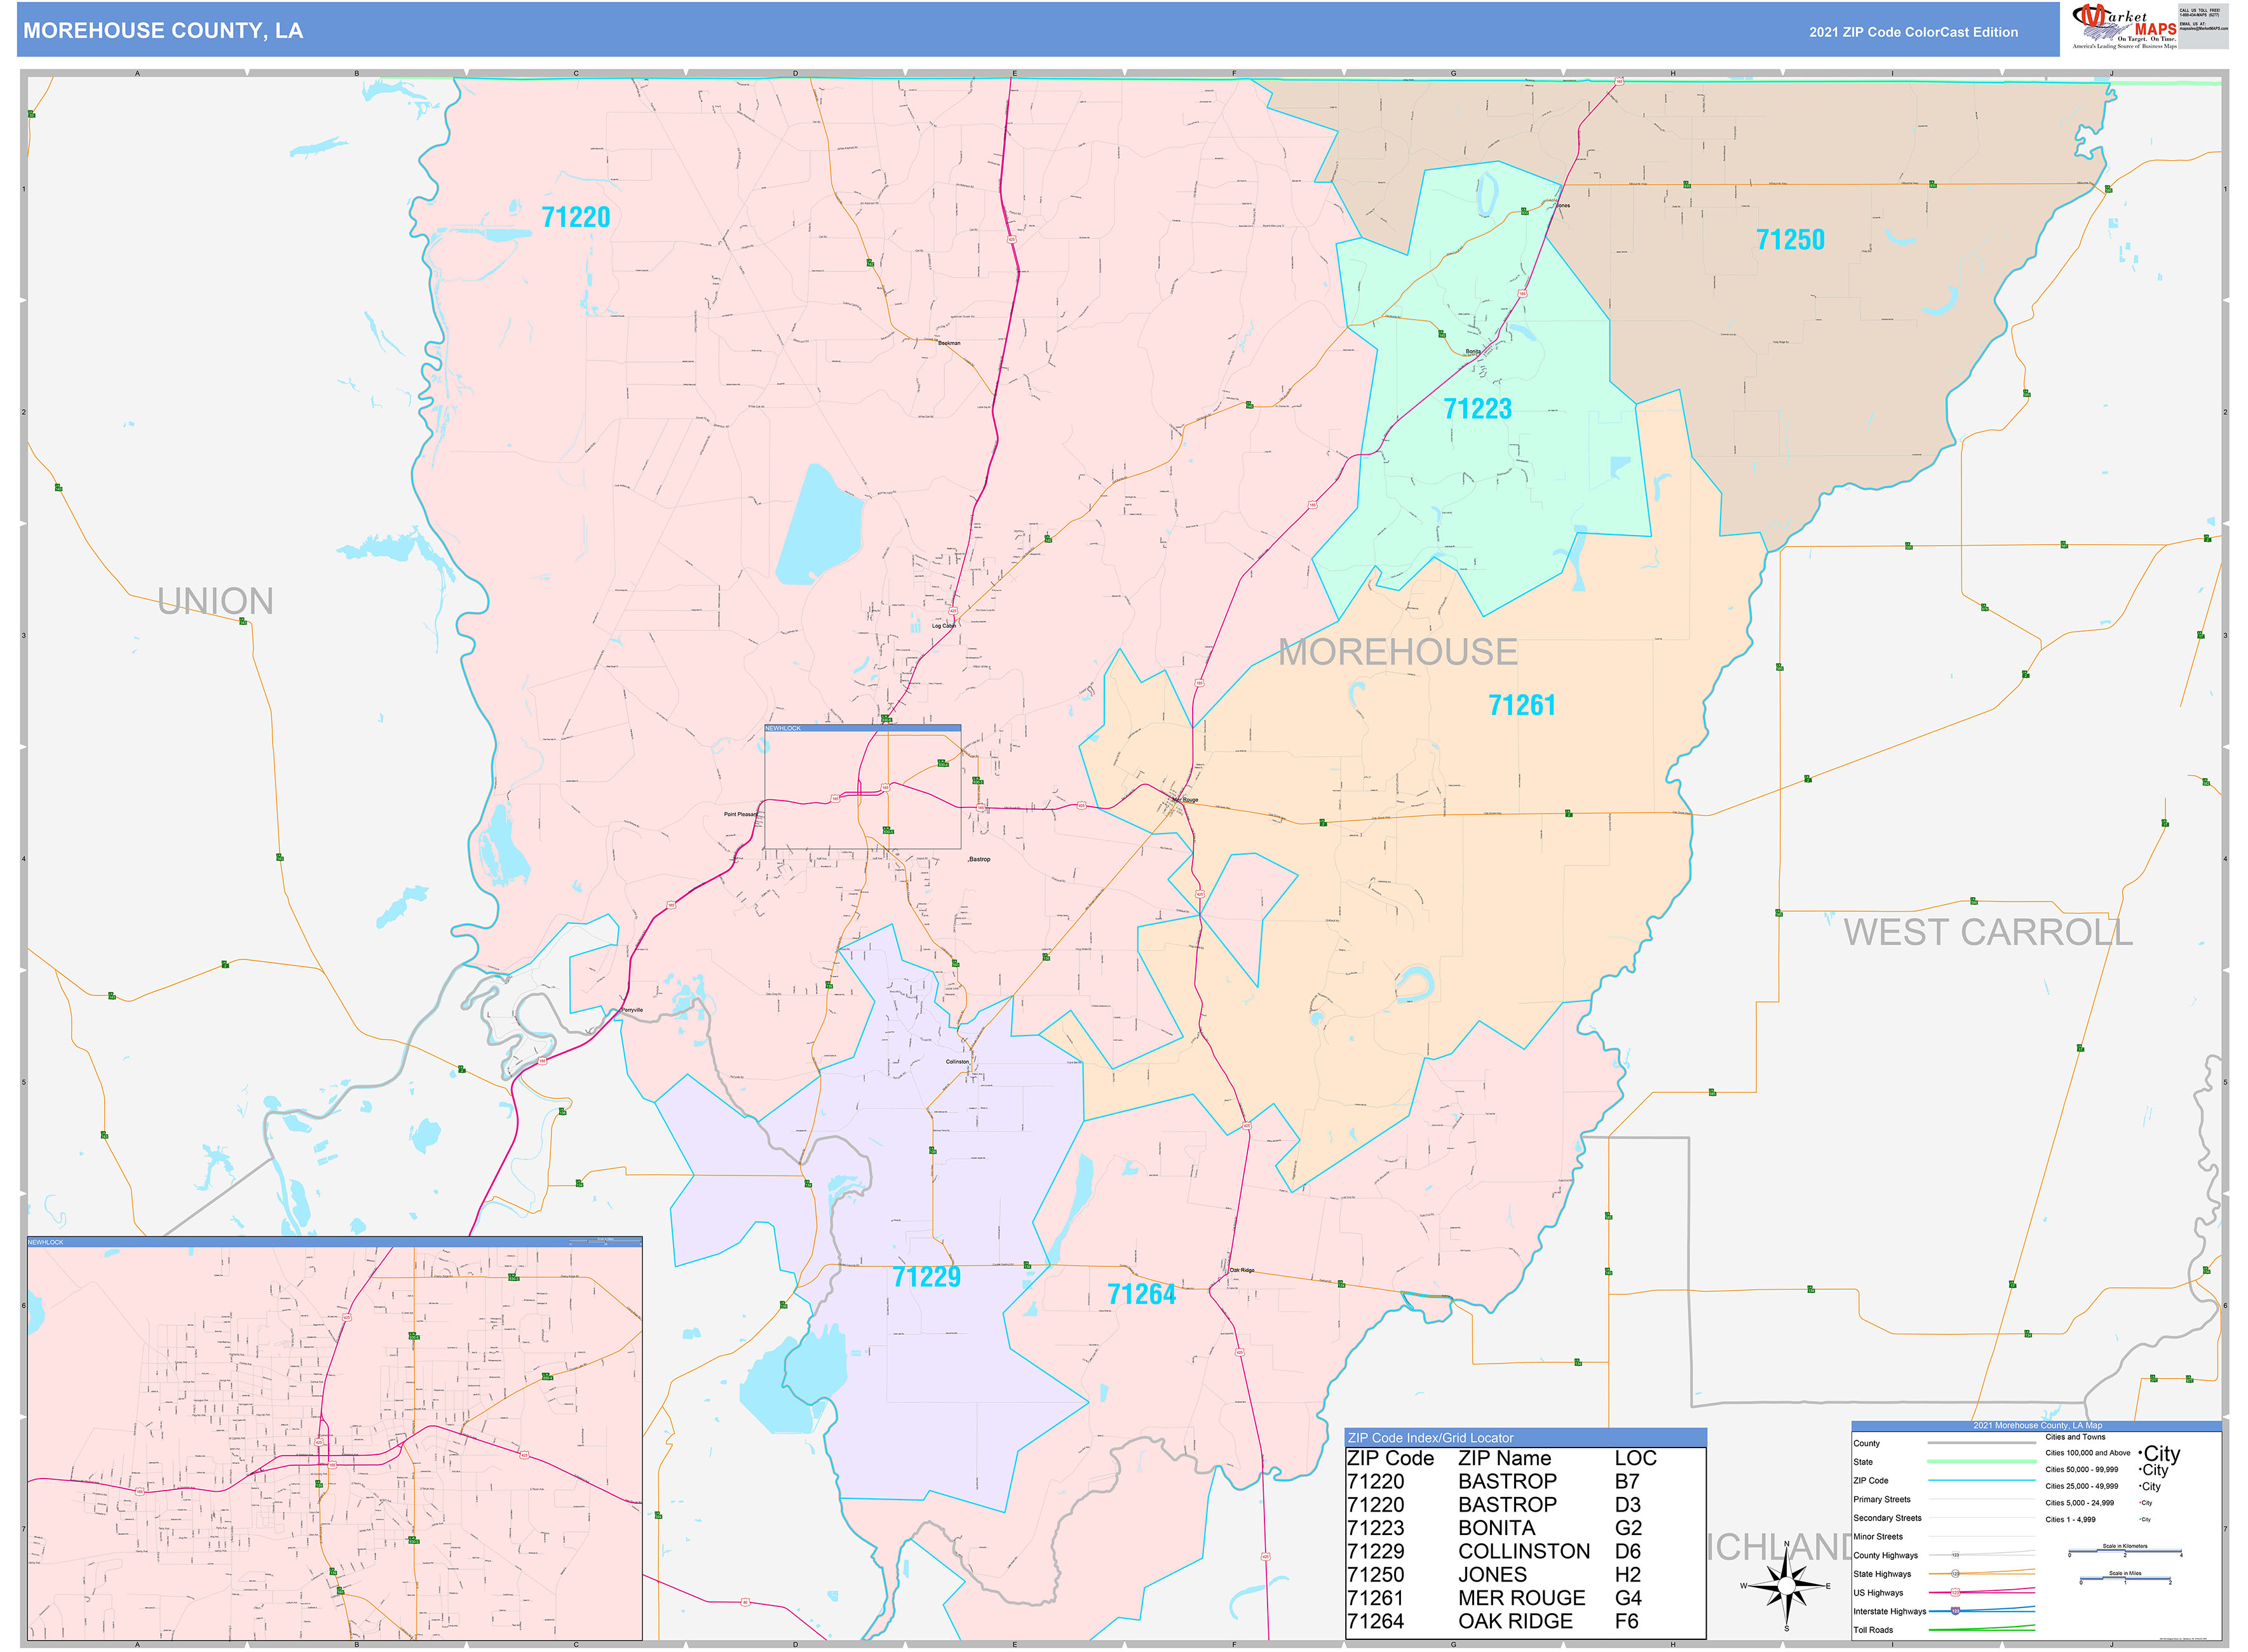This screenshot has height=1652, width=2248.
Task: Toggle the County Highways legend entry
Action: click(x=1886, y=1555)
